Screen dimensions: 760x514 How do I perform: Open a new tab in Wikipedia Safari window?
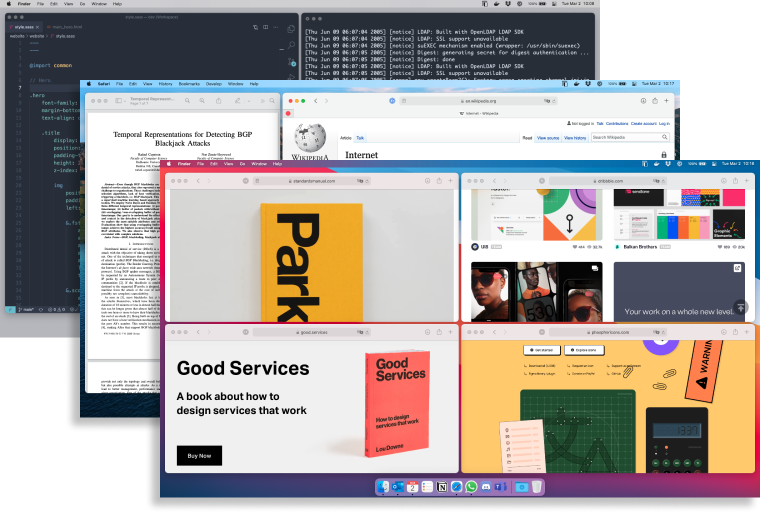click(666, 101)
